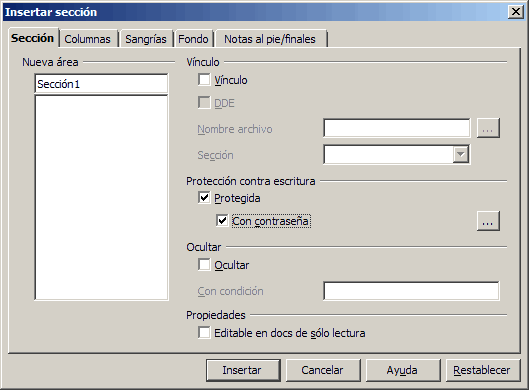Screen dimensions: 529x390
Task: Click the Insertar button
Action: click(x=243, y=370)
